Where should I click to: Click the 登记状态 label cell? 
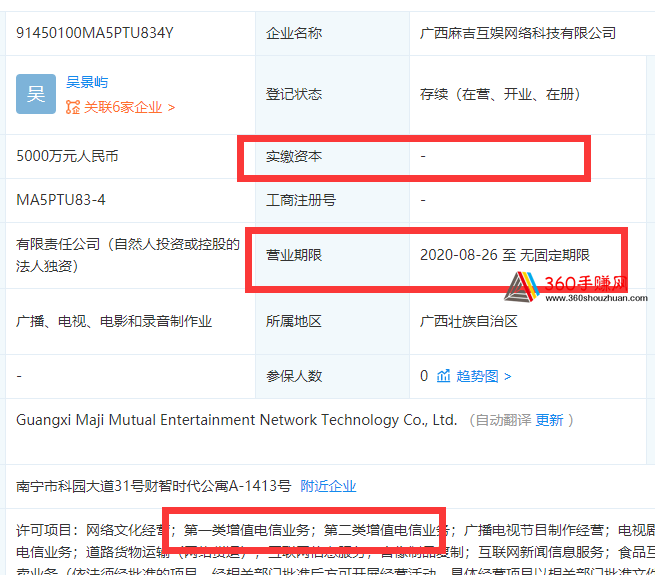click(333, 95)
